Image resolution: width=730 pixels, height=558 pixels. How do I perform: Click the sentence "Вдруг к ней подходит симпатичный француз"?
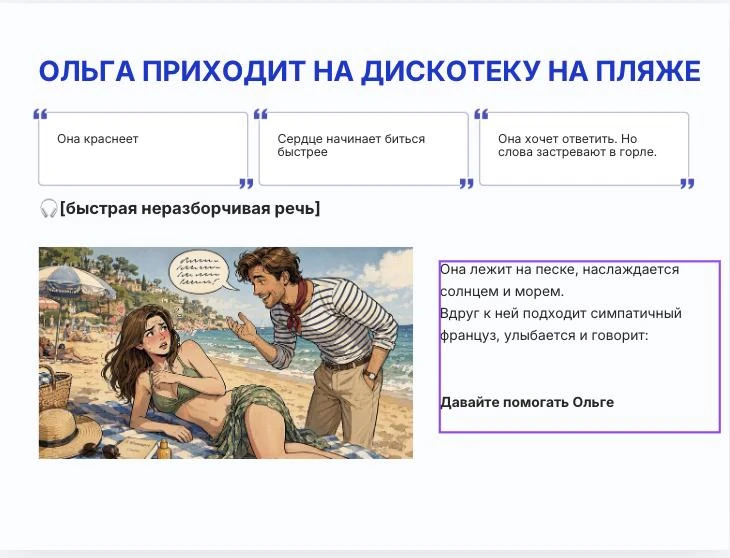pyautogui.click(x=561, y=324)
